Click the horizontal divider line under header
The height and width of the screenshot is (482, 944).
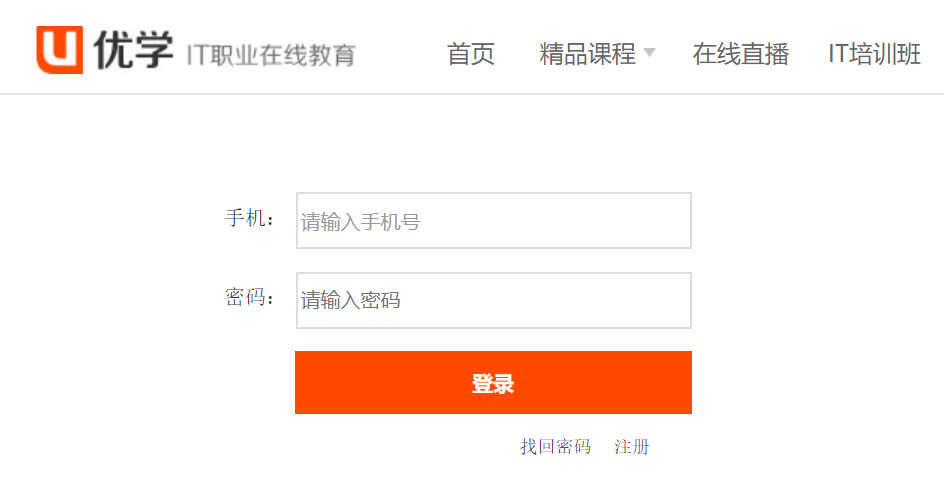point(472,94)
